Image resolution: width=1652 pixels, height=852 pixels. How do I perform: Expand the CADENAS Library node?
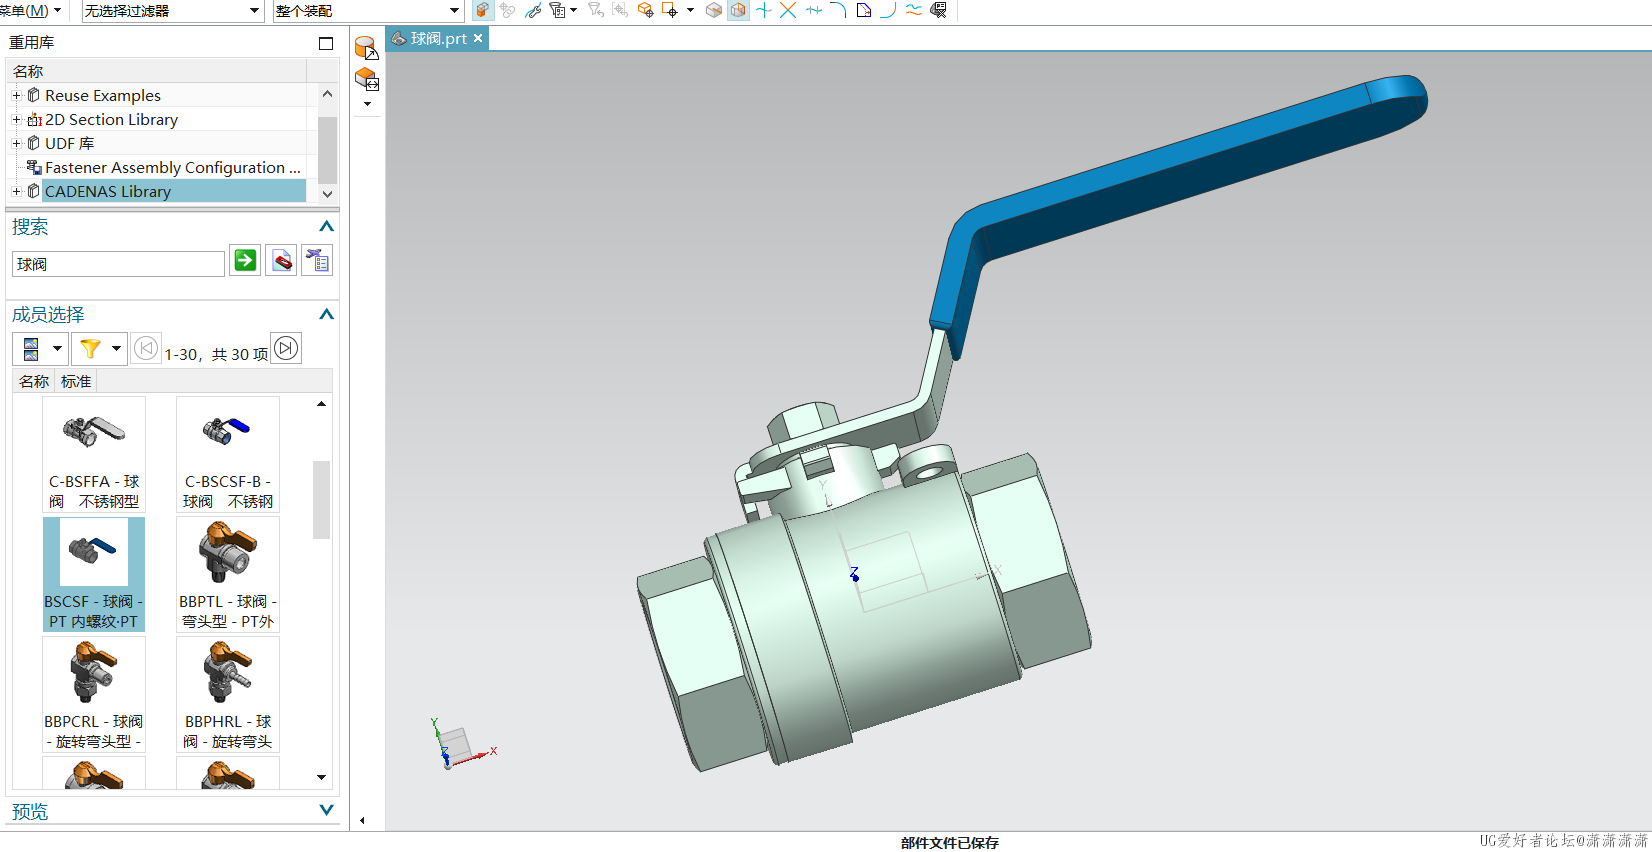[16, 191]
